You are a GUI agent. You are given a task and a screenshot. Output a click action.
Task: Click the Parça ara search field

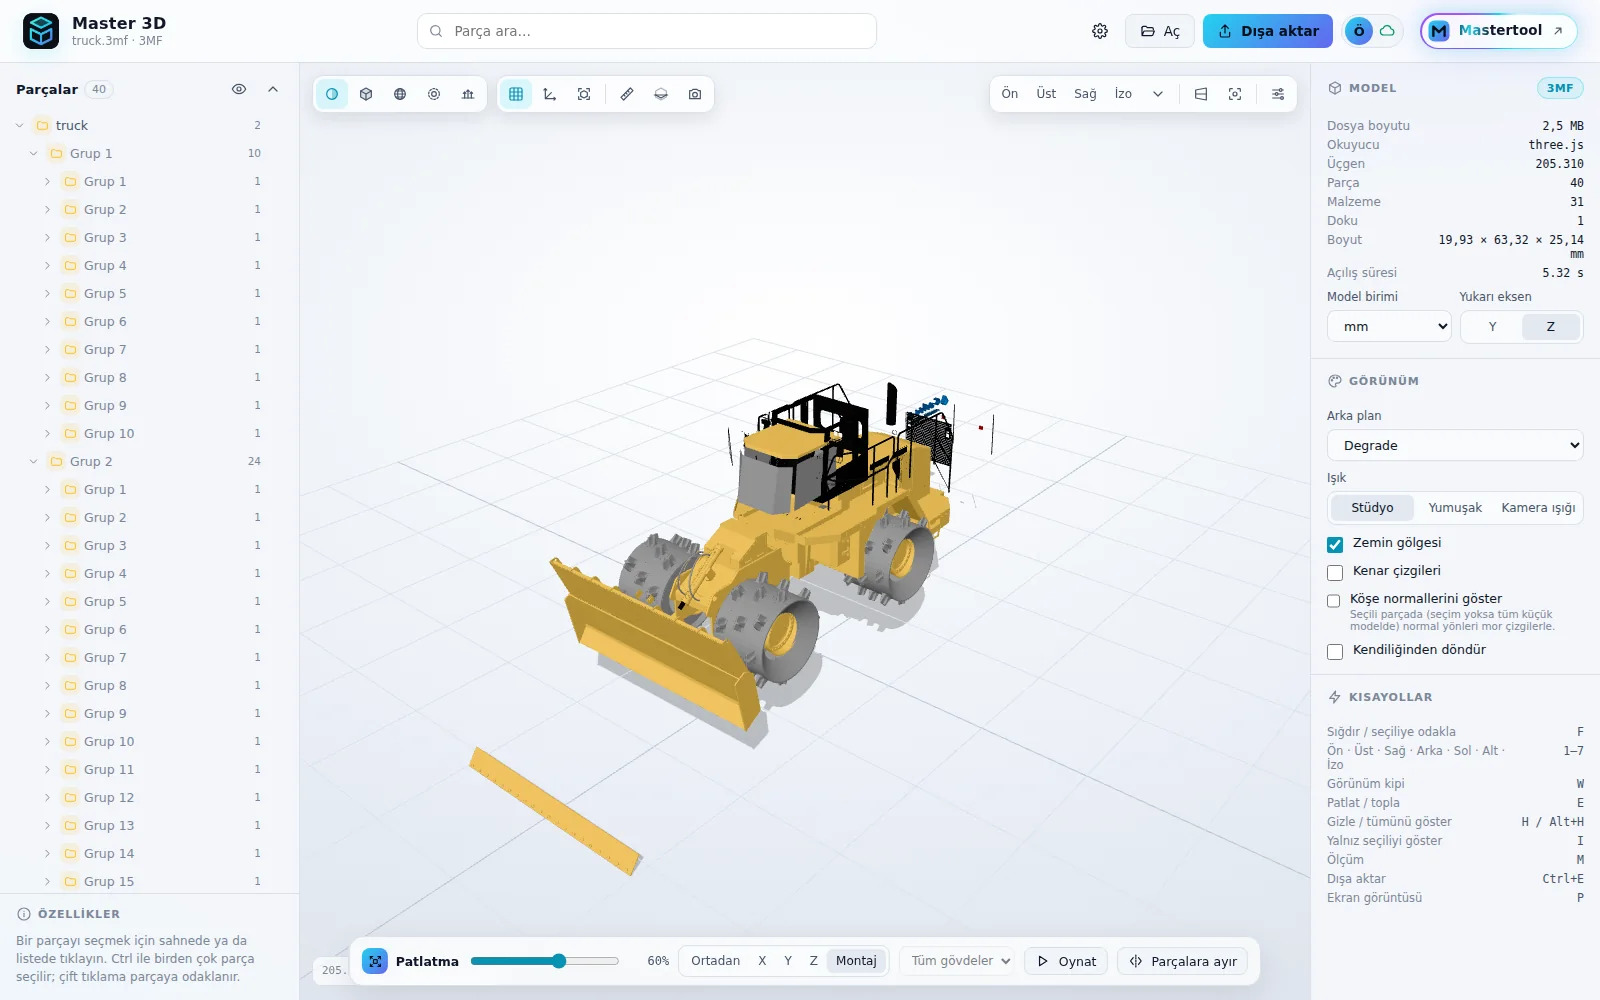pos(647,31)
